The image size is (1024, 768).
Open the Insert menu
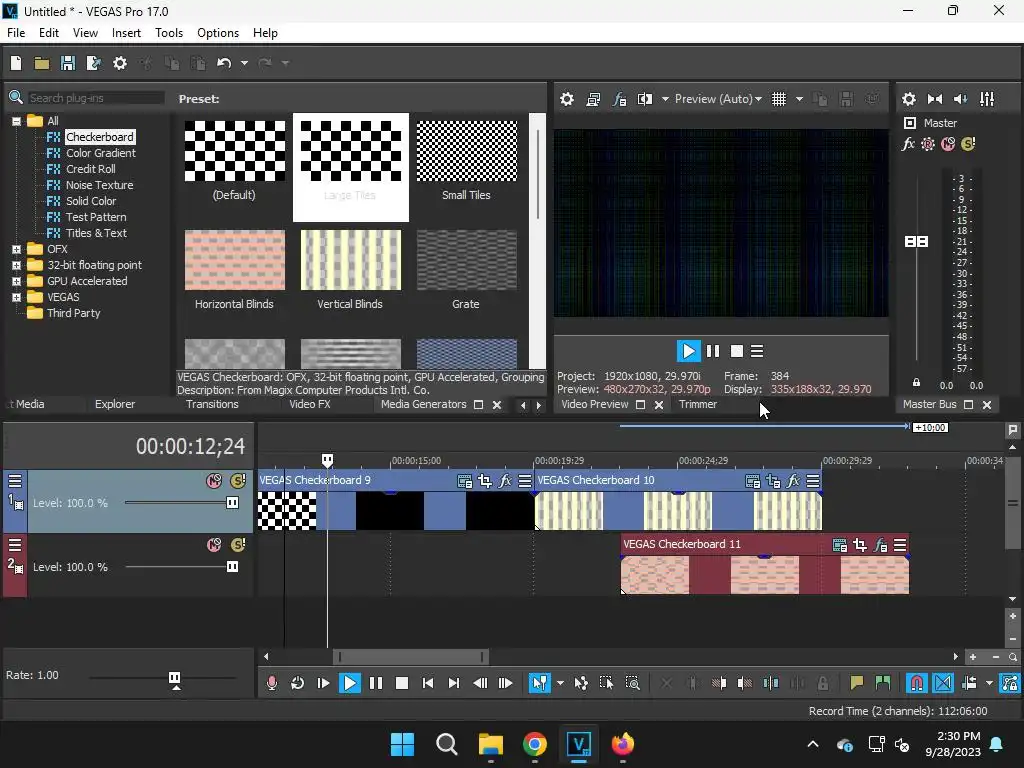(126, 33)
